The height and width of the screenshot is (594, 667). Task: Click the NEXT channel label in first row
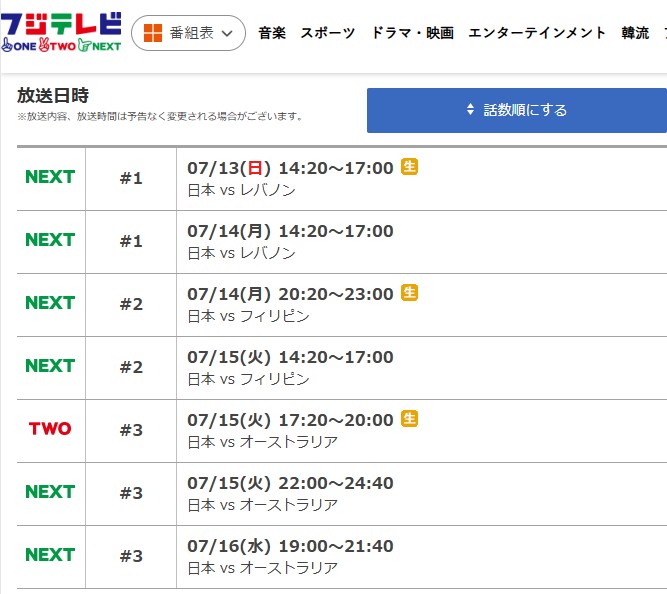coord(50,177)
